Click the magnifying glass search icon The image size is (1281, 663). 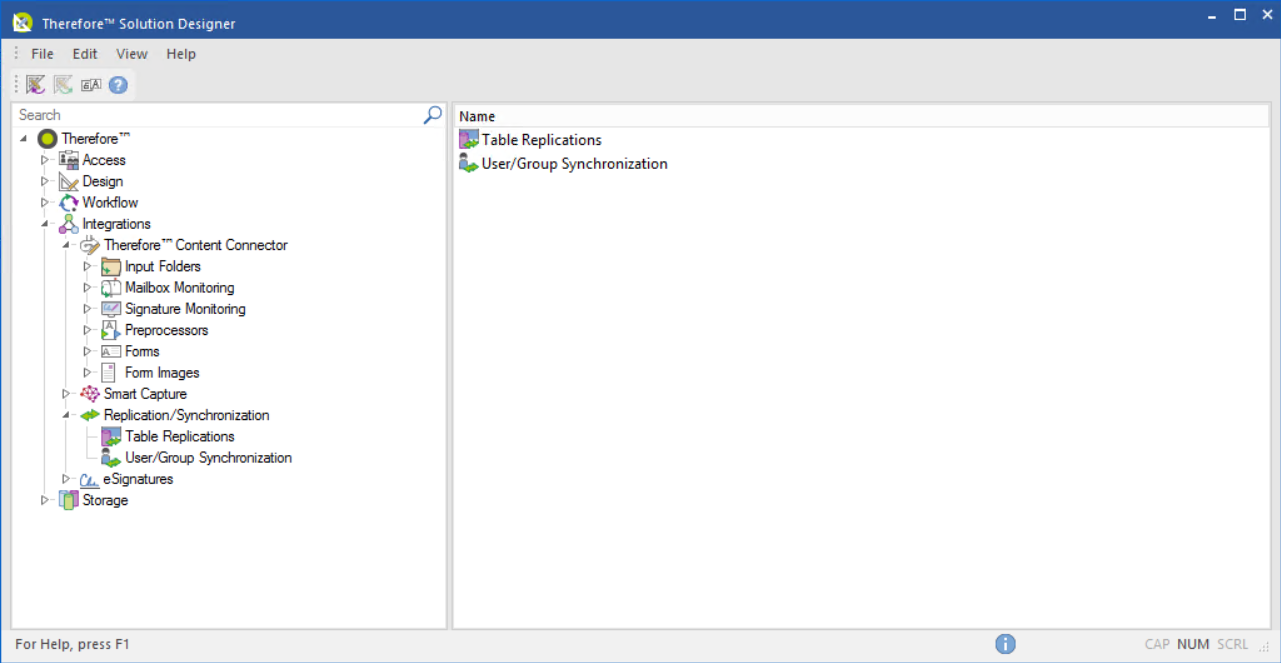(432, 115)
